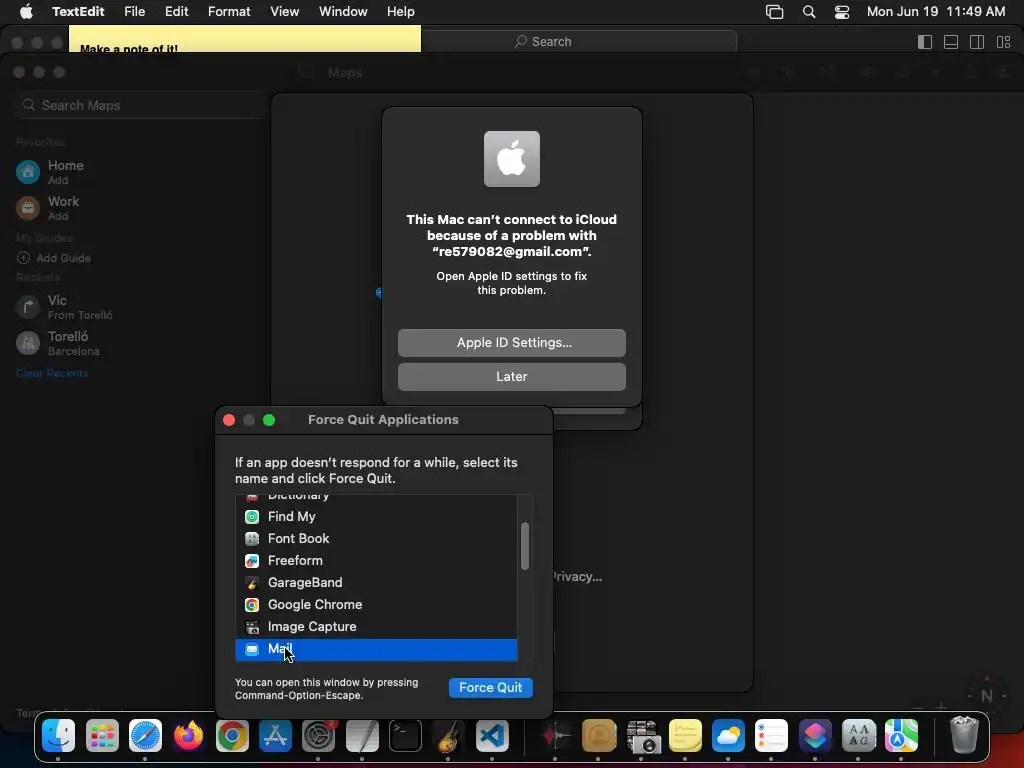Open the File menu

(x=135, y=12)
